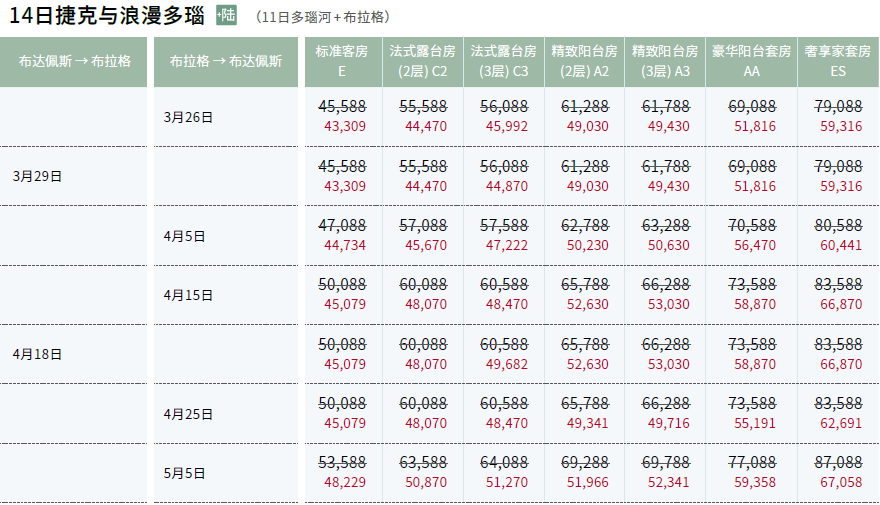Select the 布达佩斯 → 布拉格 column header

[x=74, y=61]
